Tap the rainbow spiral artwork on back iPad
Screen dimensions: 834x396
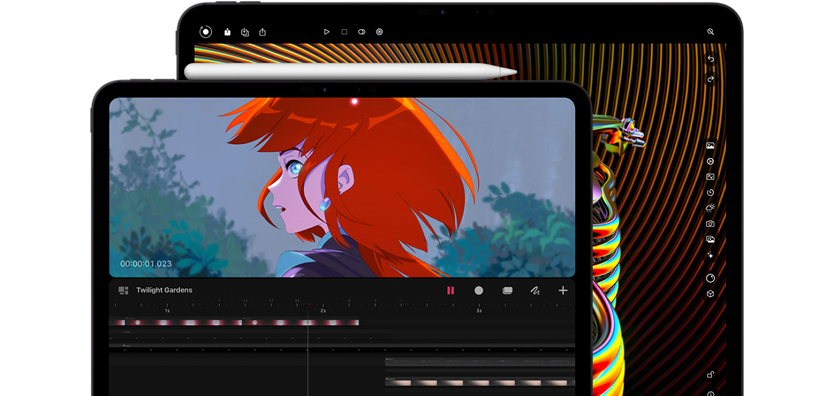coord(660,213)
